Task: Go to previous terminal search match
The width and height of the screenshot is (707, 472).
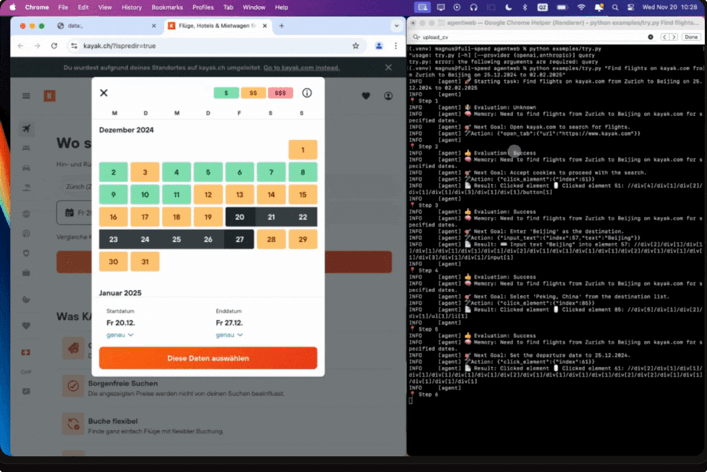Action: (x=665, y=37)
